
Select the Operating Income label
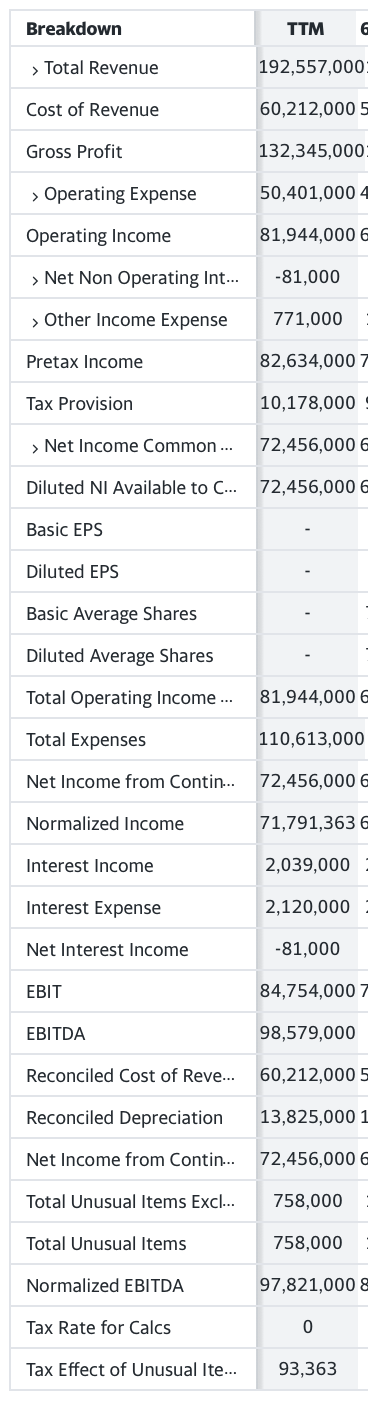(98, 236)
